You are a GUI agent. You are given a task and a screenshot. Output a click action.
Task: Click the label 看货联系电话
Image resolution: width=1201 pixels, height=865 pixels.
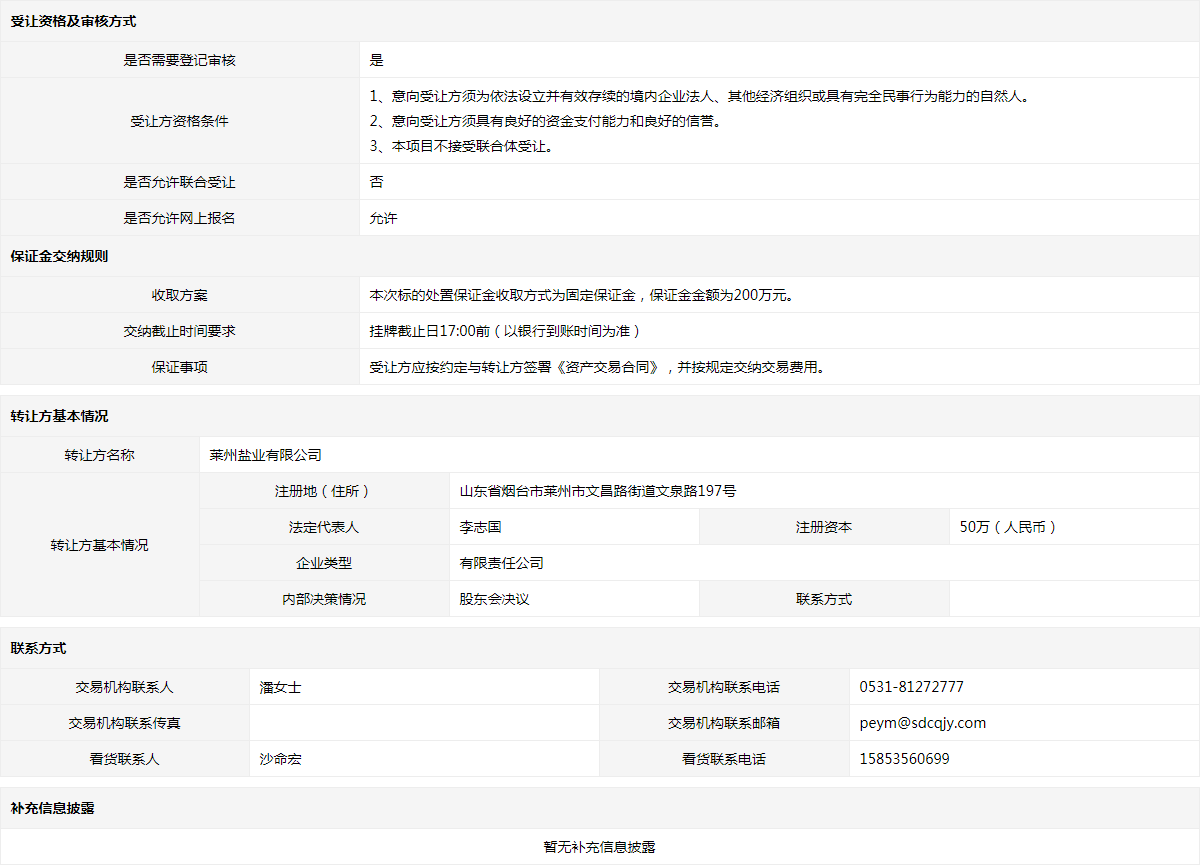[x=724, y=759]
